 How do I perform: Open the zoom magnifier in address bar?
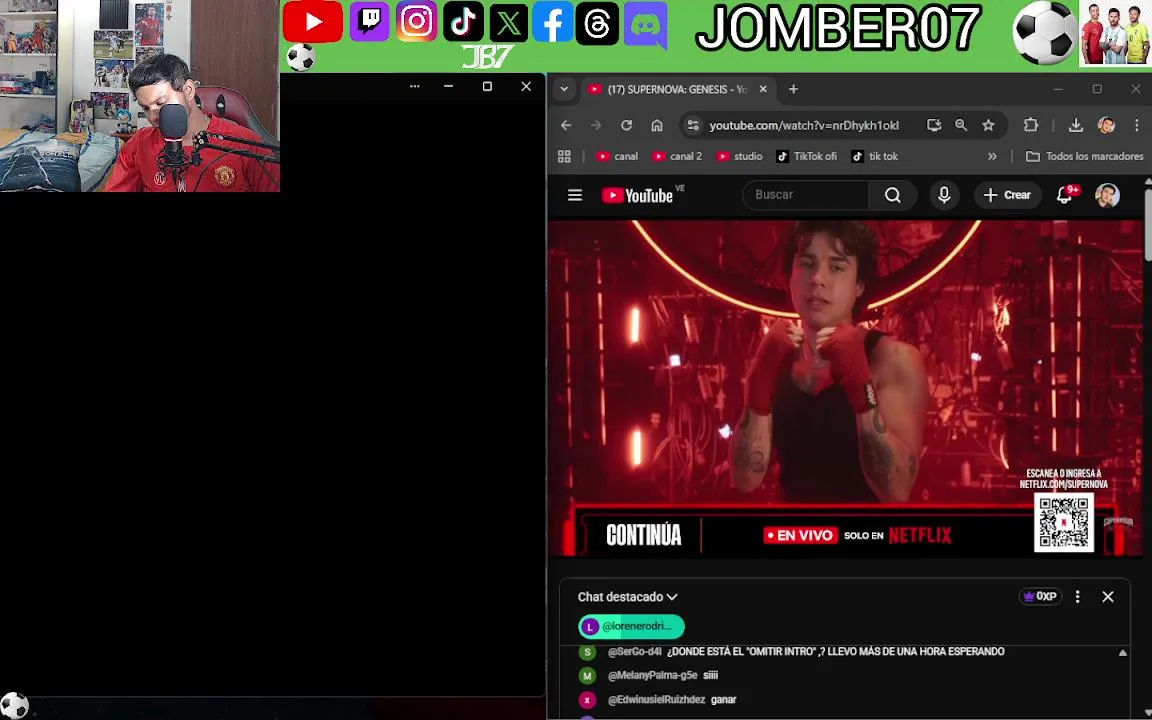961,126
